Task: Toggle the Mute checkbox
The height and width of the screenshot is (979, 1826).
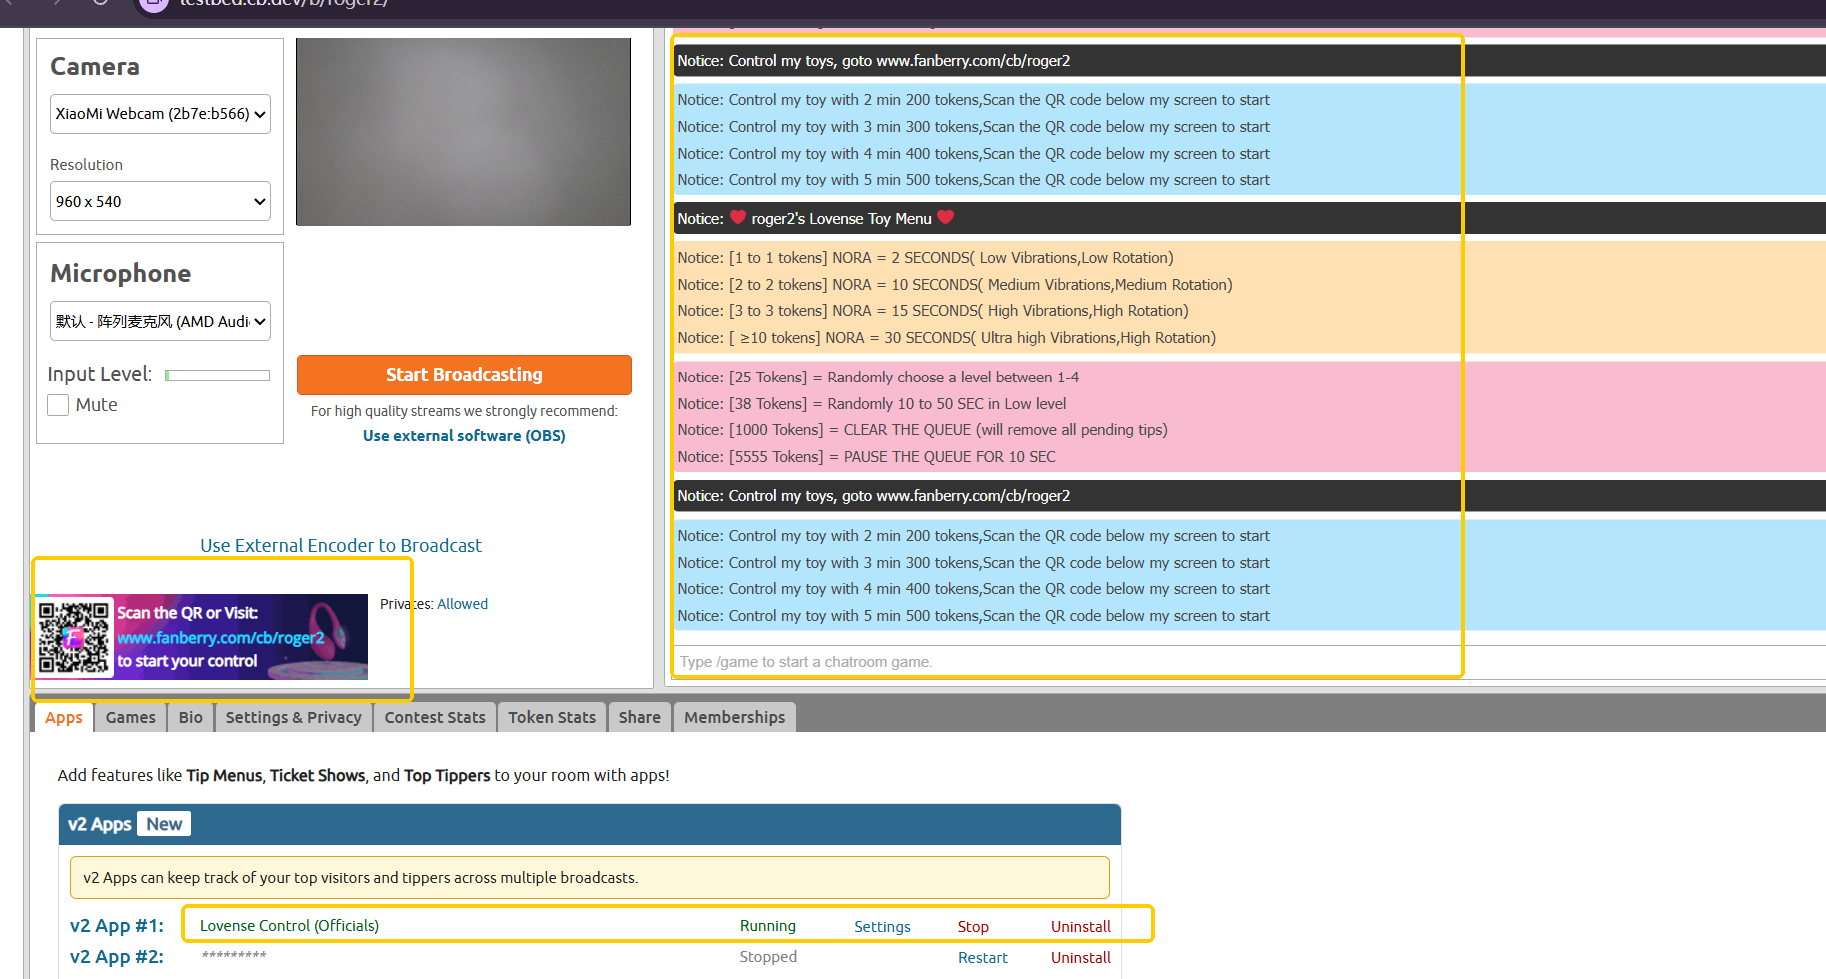Action: (x=58, y=405)
